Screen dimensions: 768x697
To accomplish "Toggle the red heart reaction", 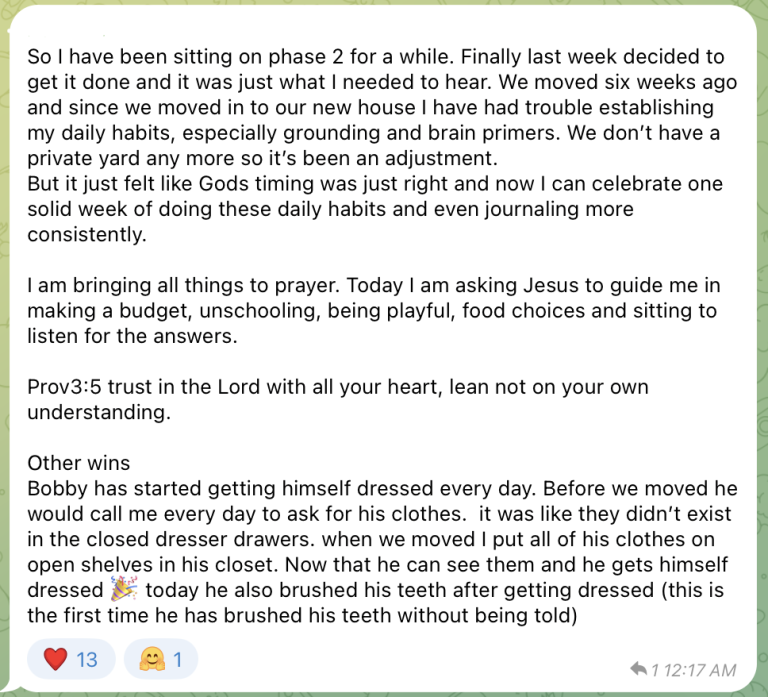I will point(71,659).
